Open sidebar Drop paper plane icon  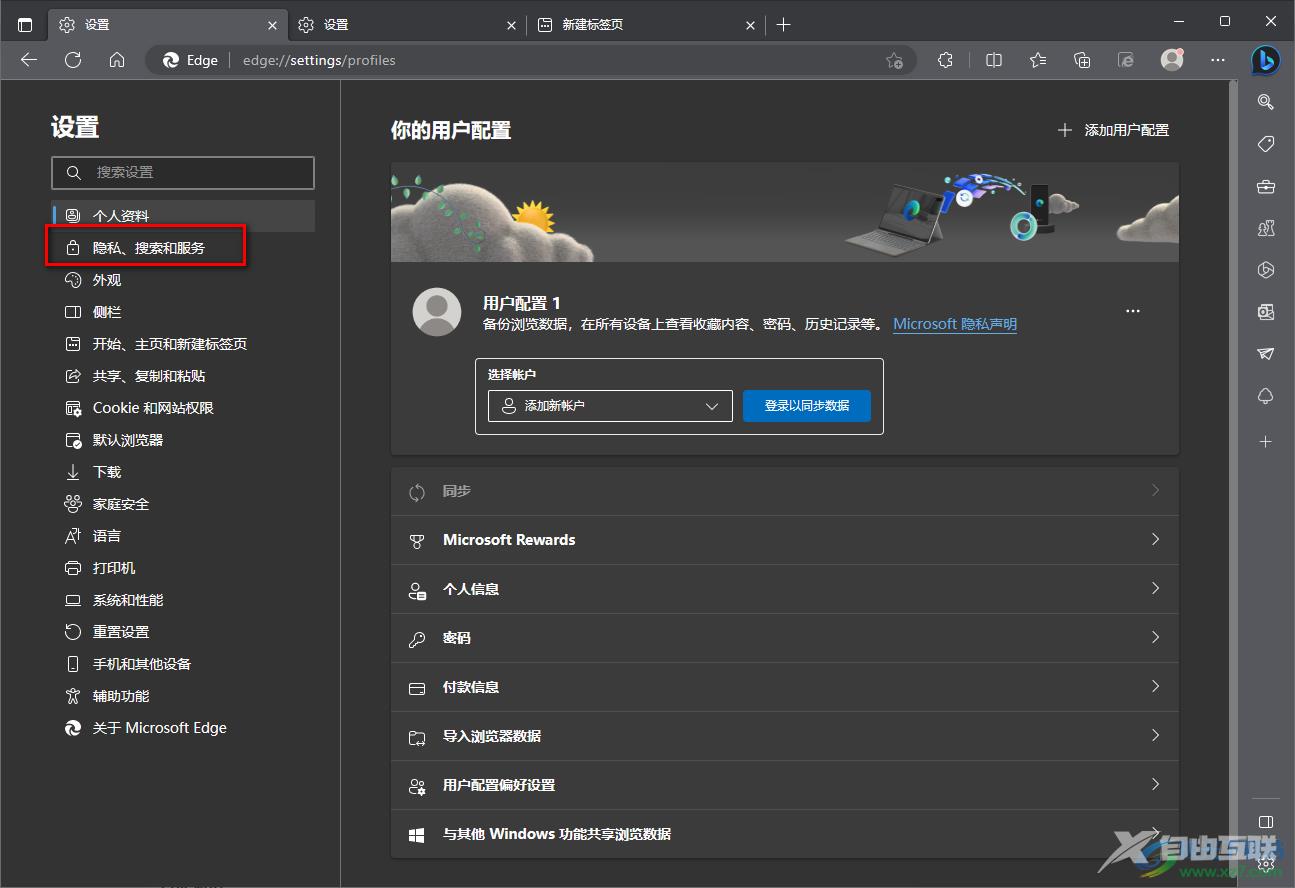pos(1265,354)
